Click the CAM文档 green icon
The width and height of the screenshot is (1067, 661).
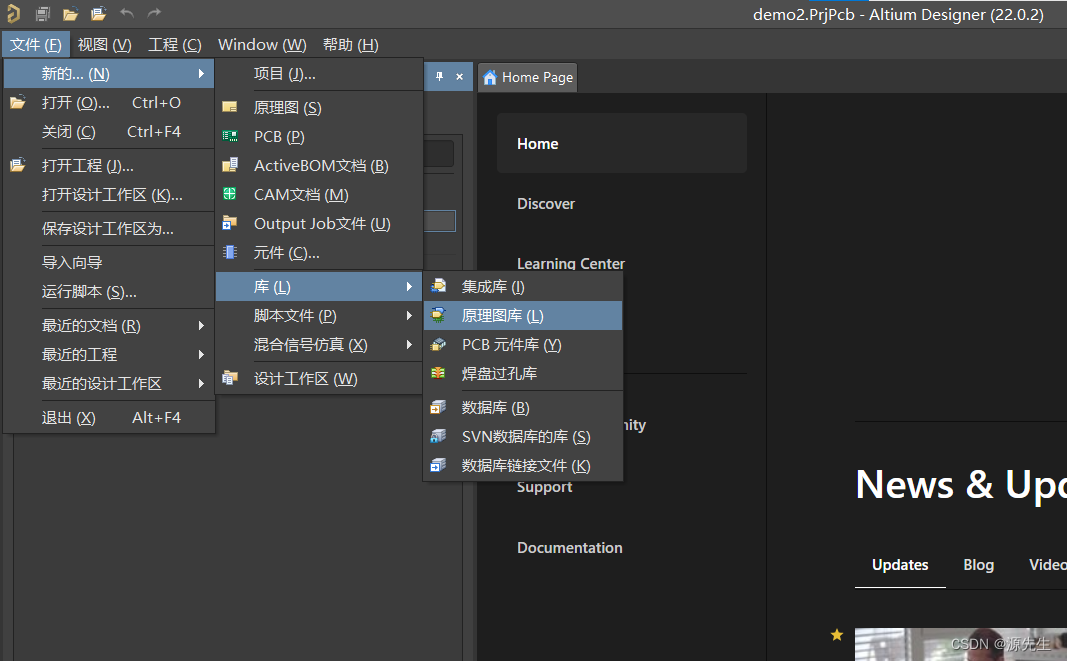pos(230,194)
